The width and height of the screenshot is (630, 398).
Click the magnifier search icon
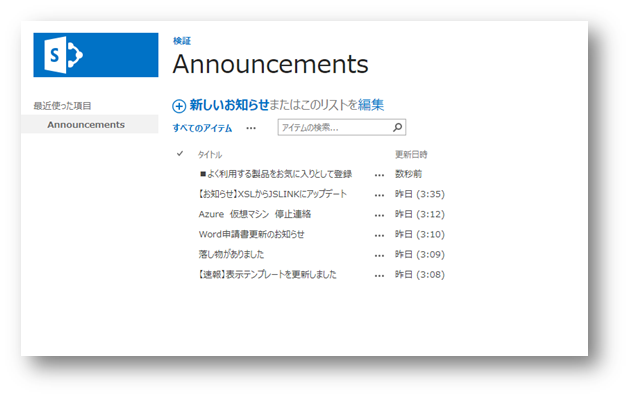pyautogui.click(x=397, y=127)
